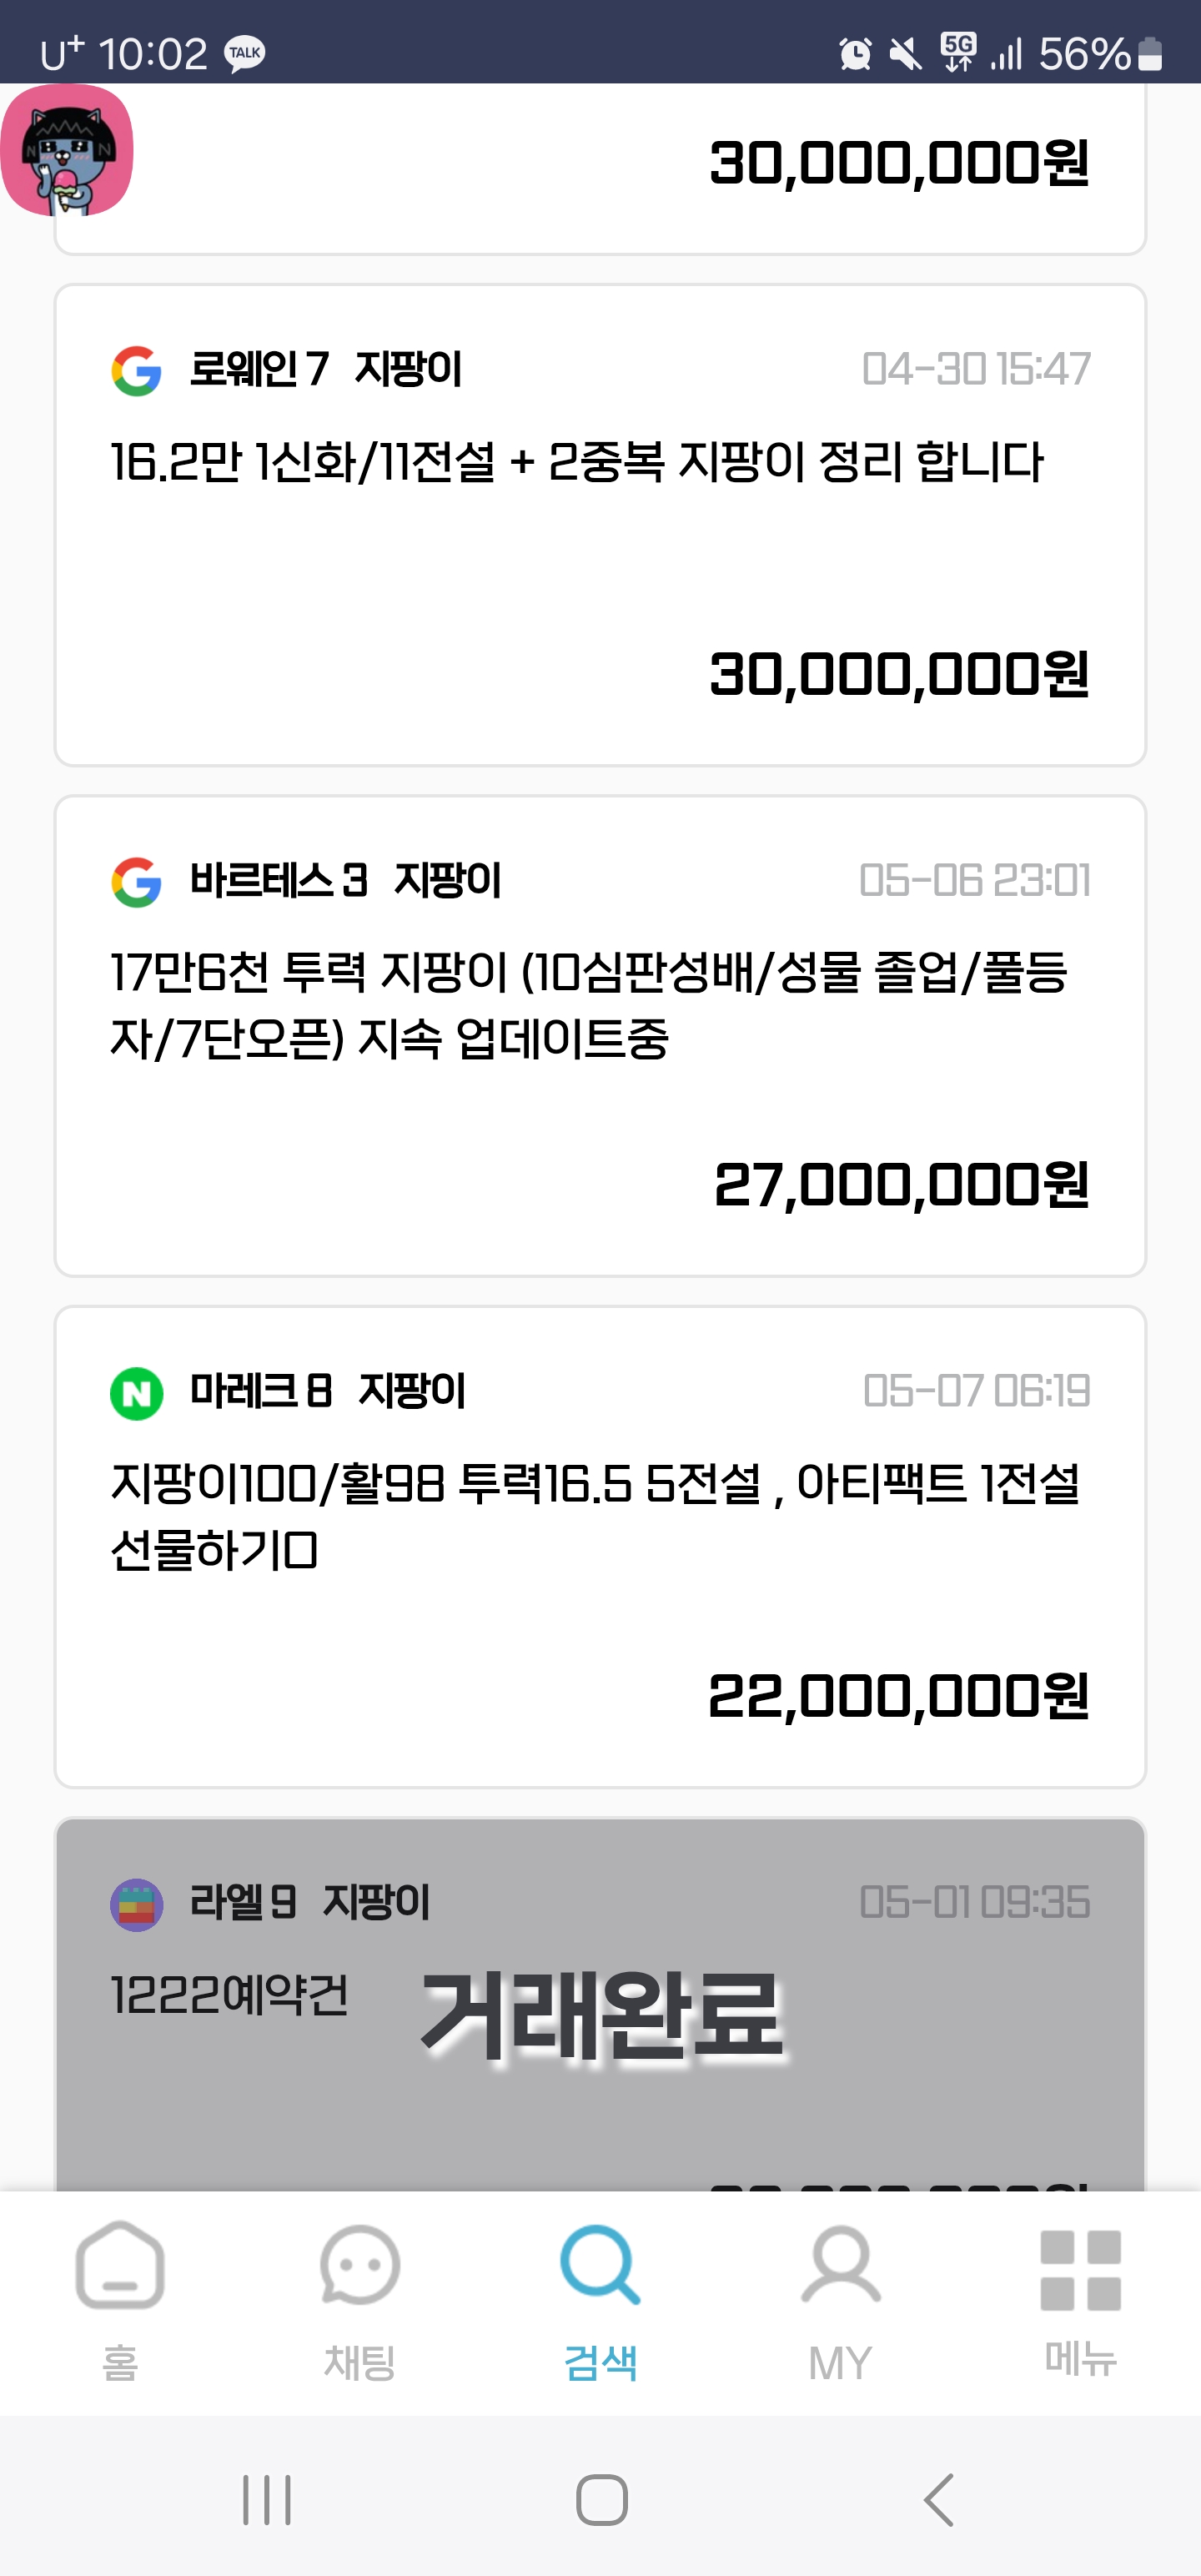Open the 16.2만 1신화/11전설 description text
Image resolution: width=1201 pixels, height=2576 pixels.
pos(576,461)
